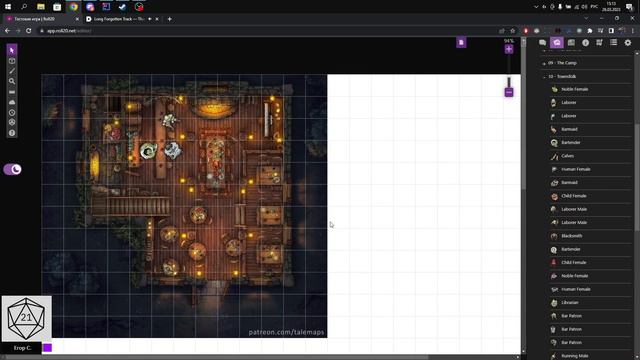Open the Help question mark tool
The width and height of the screenshot is (640, 360).
(12, 133)
